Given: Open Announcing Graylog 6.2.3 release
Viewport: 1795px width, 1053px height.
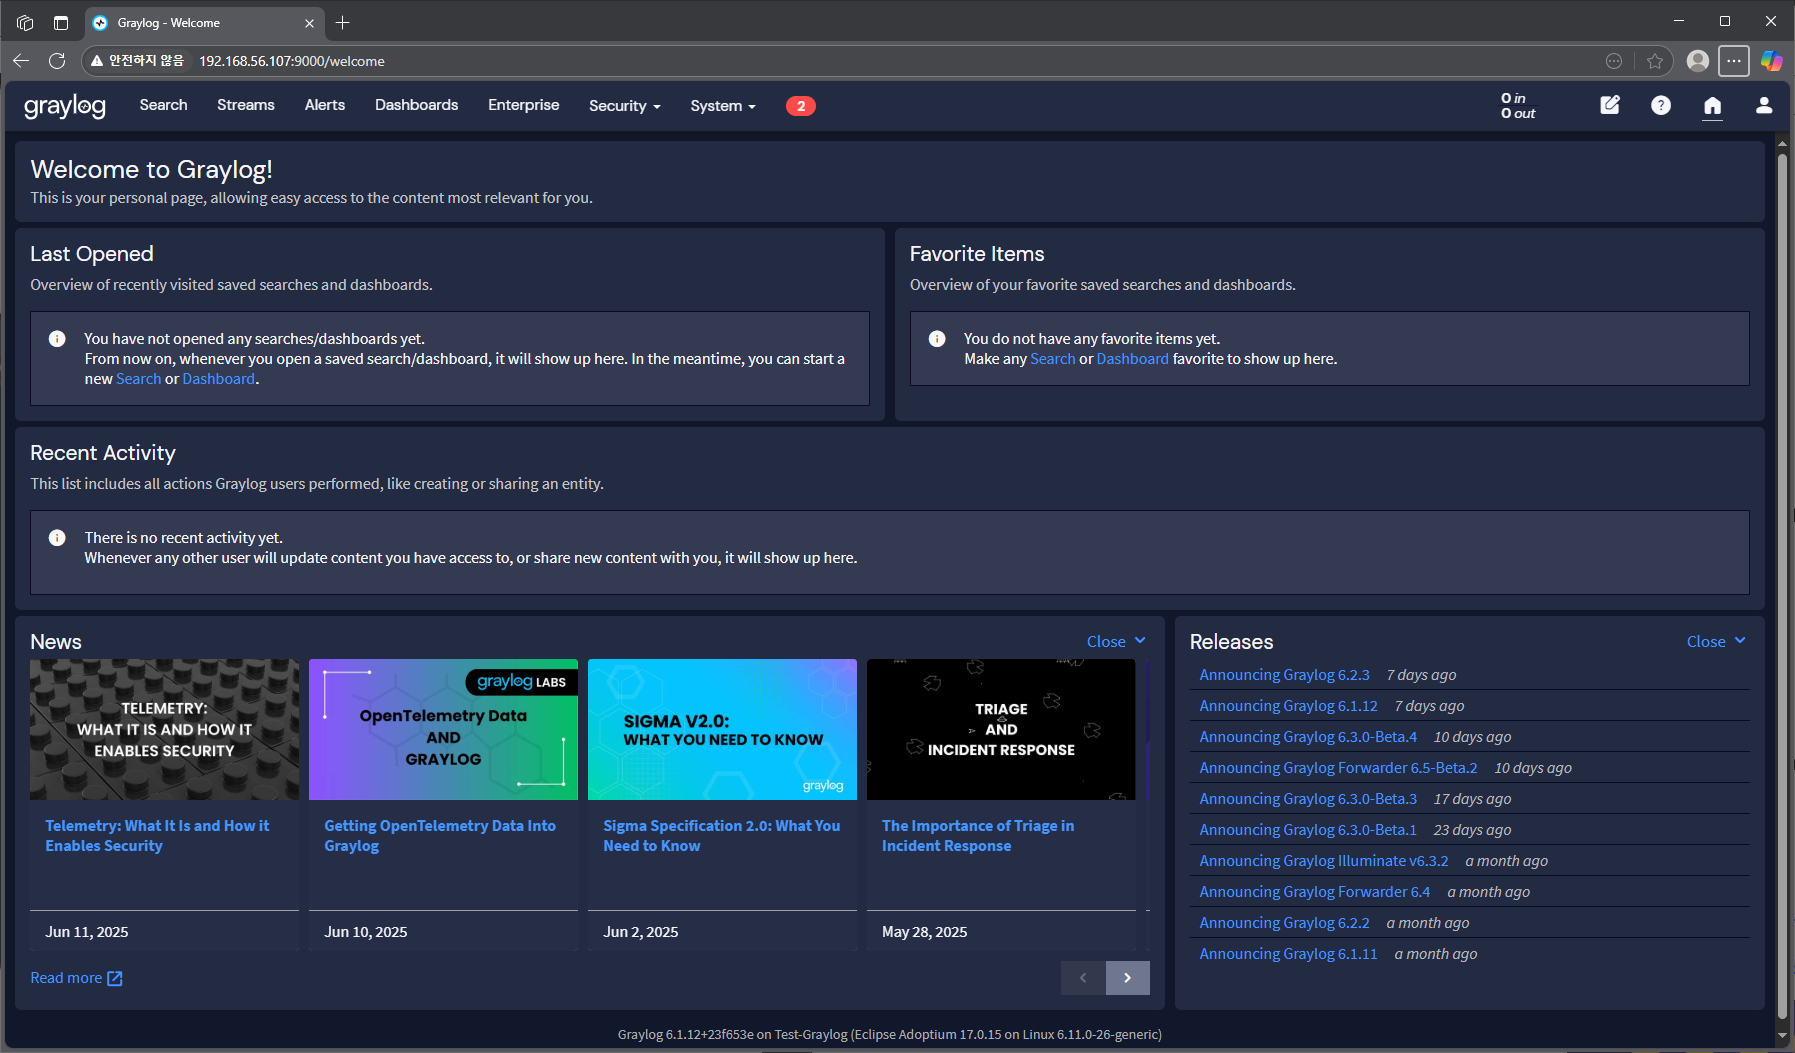Looking at the screenshot, I should (1284, 675).
